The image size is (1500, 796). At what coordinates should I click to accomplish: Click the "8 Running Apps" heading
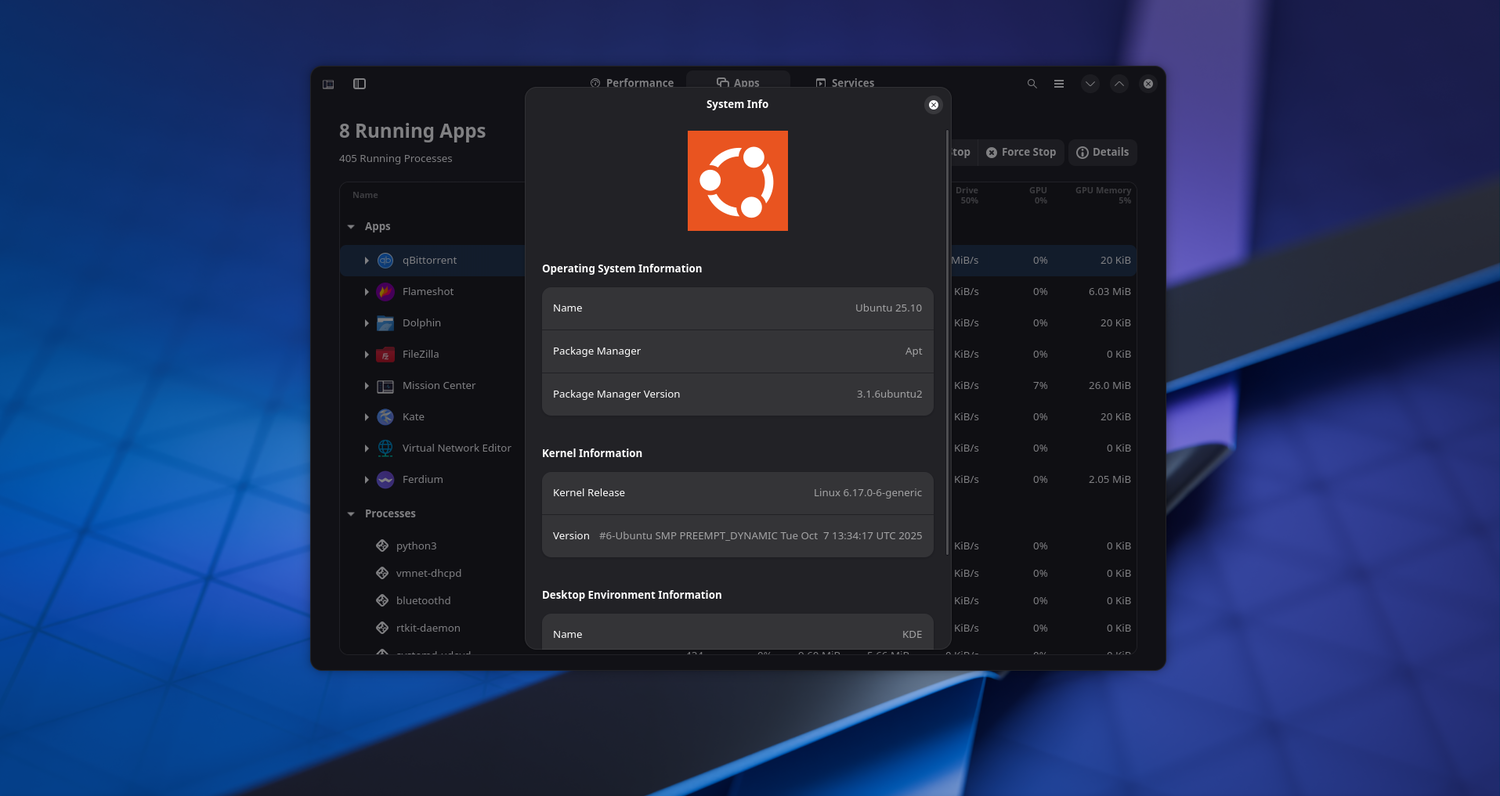click(x=412, y=131)
